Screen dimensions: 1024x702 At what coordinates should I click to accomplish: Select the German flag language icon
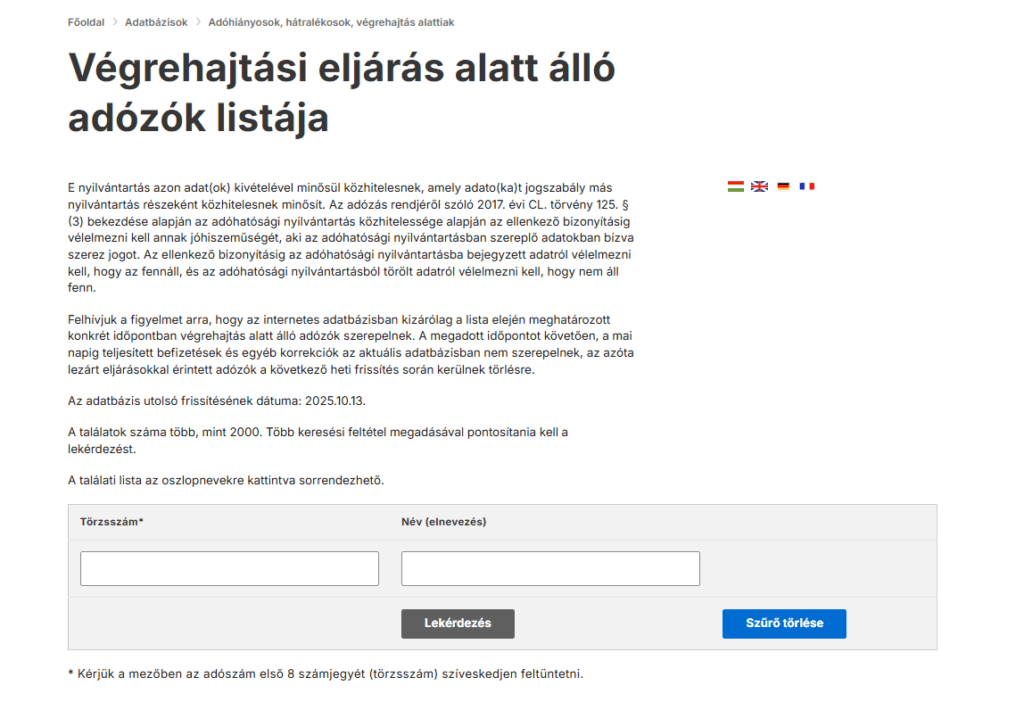[783, 186]
